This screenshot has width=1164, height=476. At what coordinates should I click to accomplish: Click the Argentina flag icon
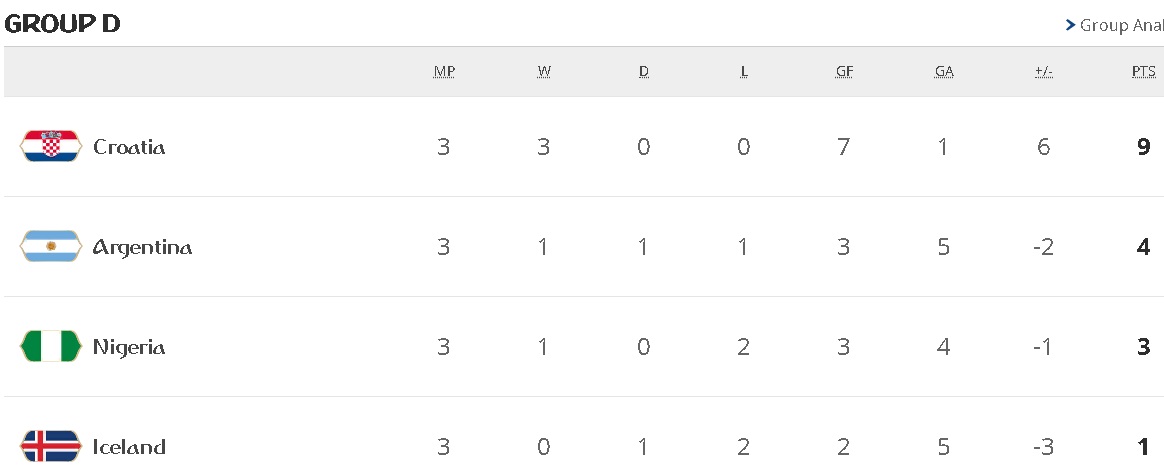pos(50,247)
